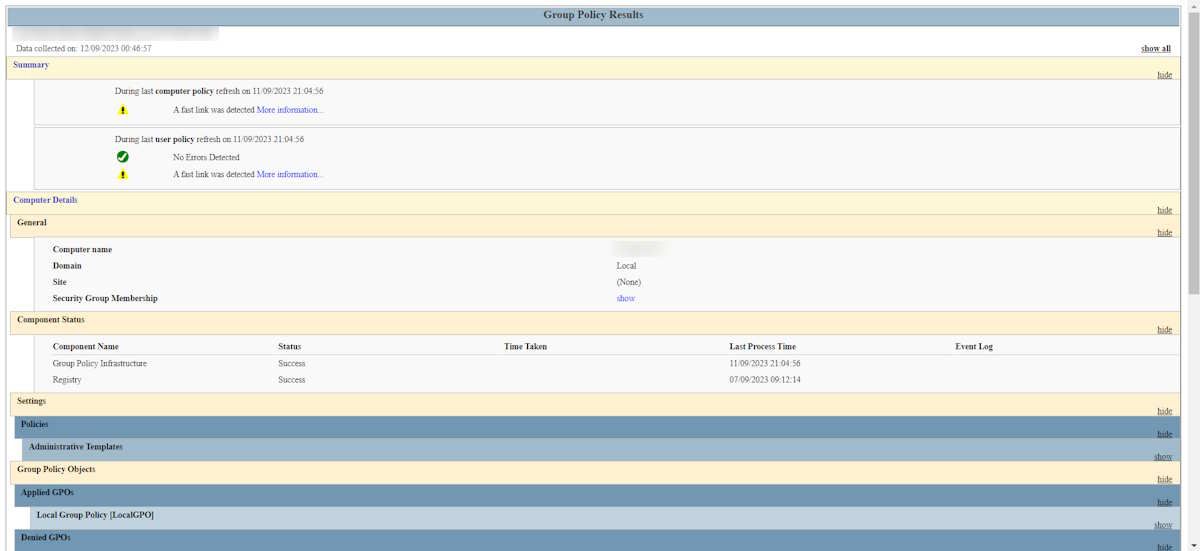Hide the Group Policy Objects section
1200x551 pixels.
[x=1164, y=479]
